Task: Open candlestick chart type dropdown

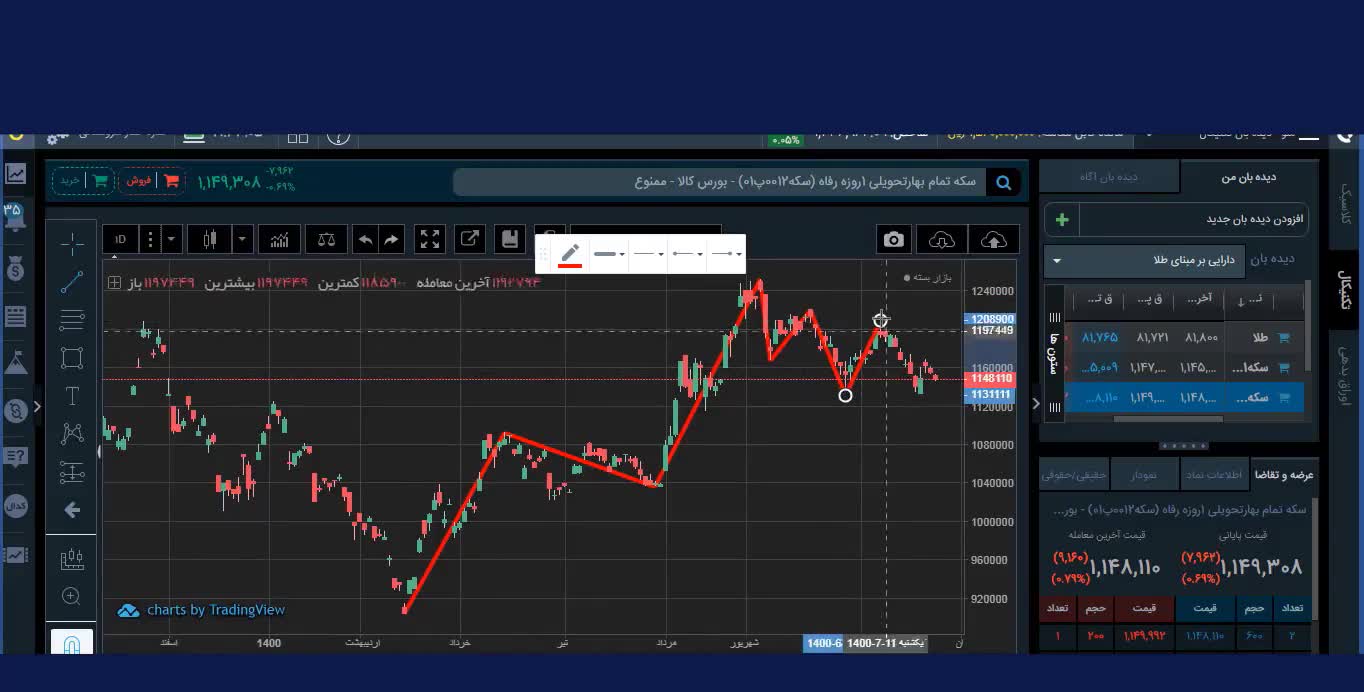Action: [x=242, y=240]
